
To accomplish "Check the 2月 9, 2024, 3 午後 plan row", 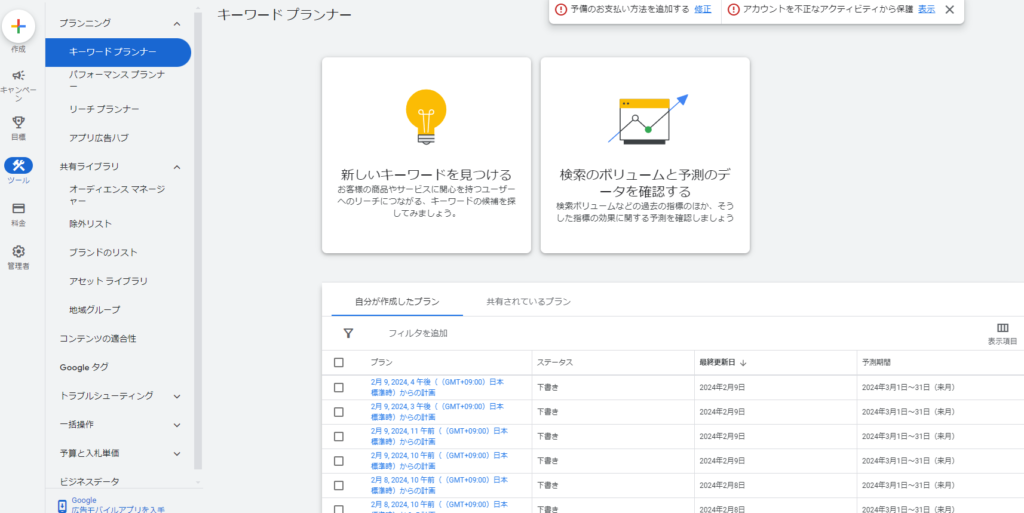I will [338, 412].
